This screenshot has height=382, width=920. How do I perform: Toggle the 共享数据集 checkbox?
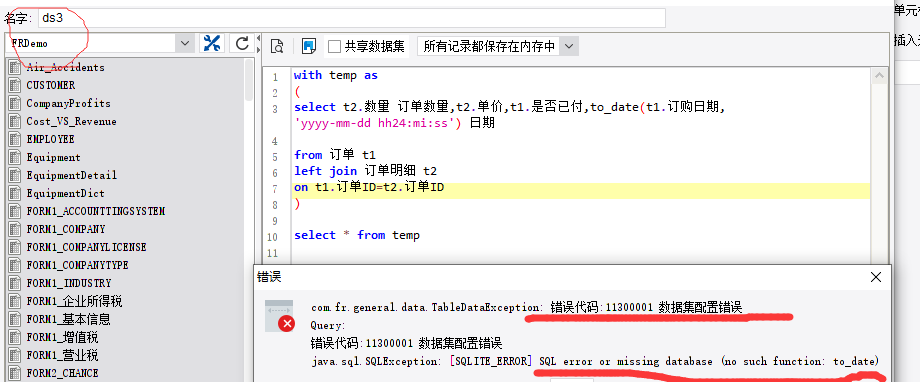pyautogui.click(x=334, y=46)
